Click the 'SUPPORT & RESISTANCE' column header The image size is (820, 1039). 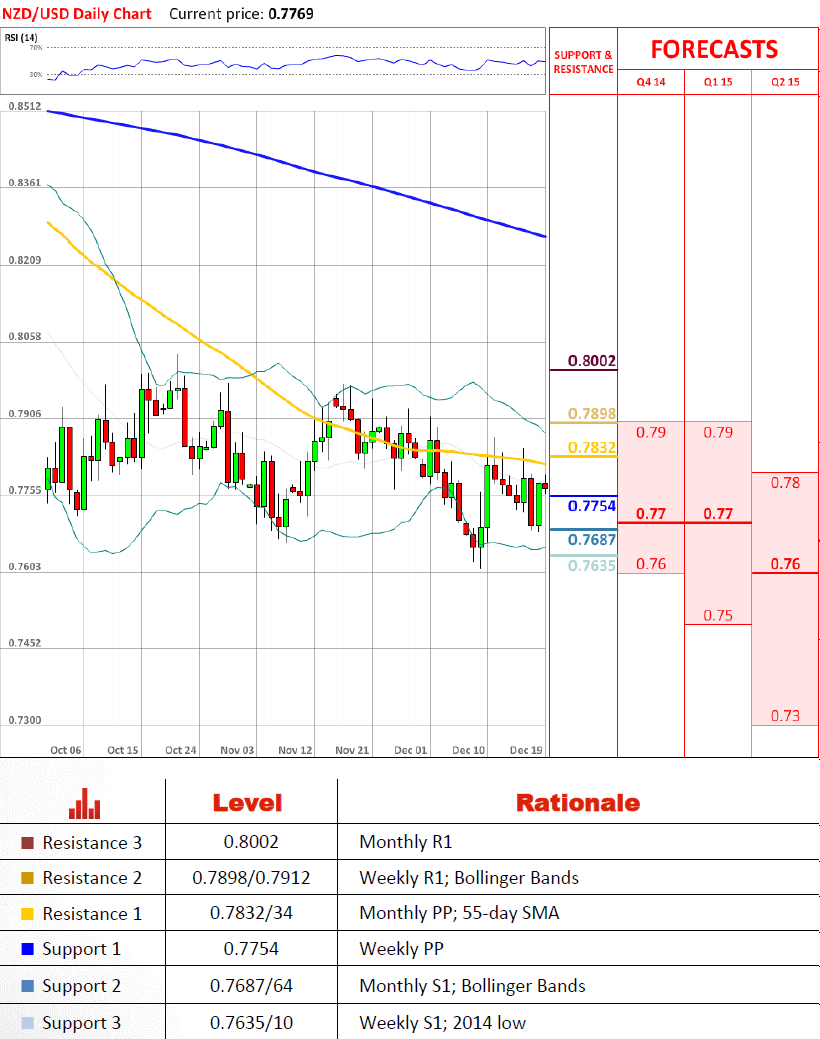pos(583,62)
